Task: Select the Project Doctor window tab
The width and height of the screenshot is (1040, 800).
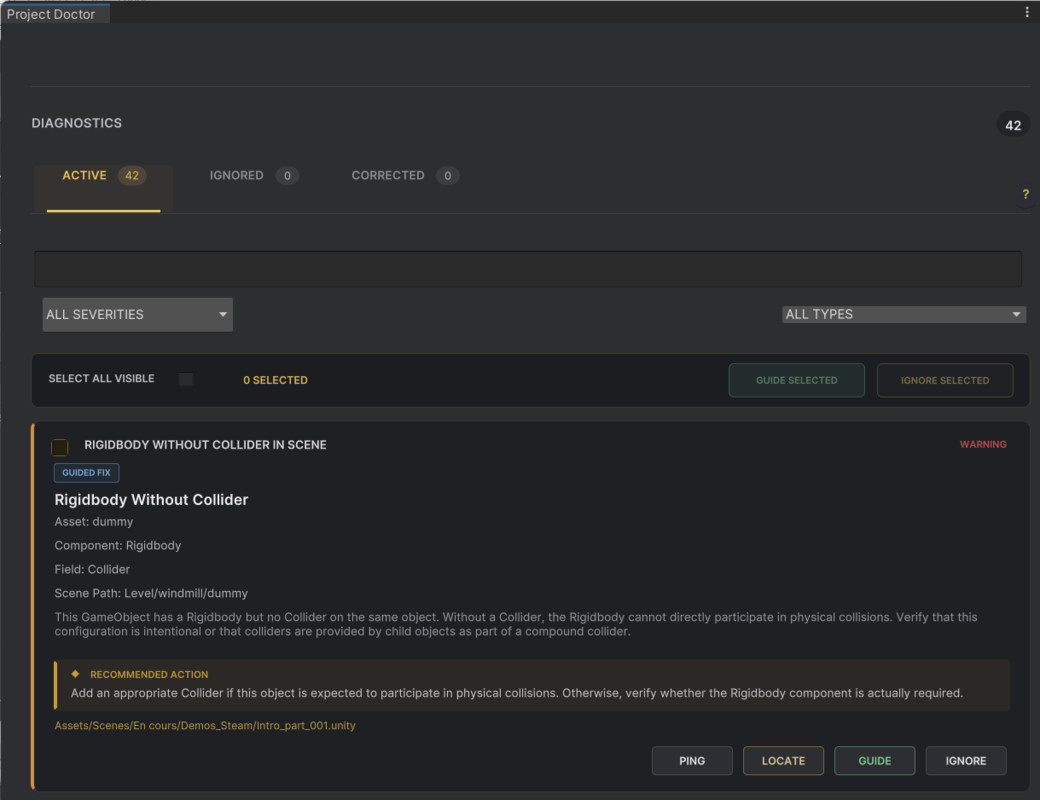Action: (55, 13)
